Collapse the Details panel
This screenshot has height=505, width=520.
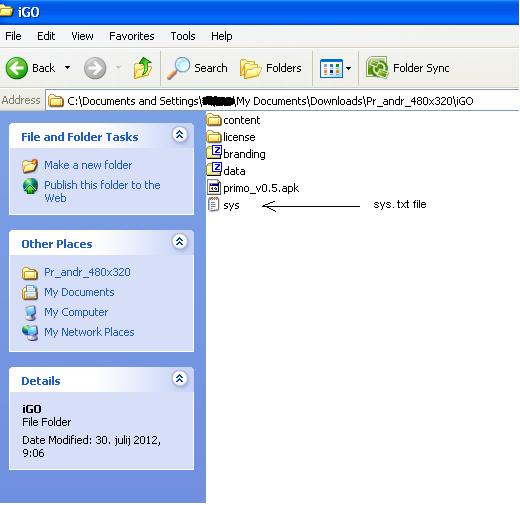180,378
